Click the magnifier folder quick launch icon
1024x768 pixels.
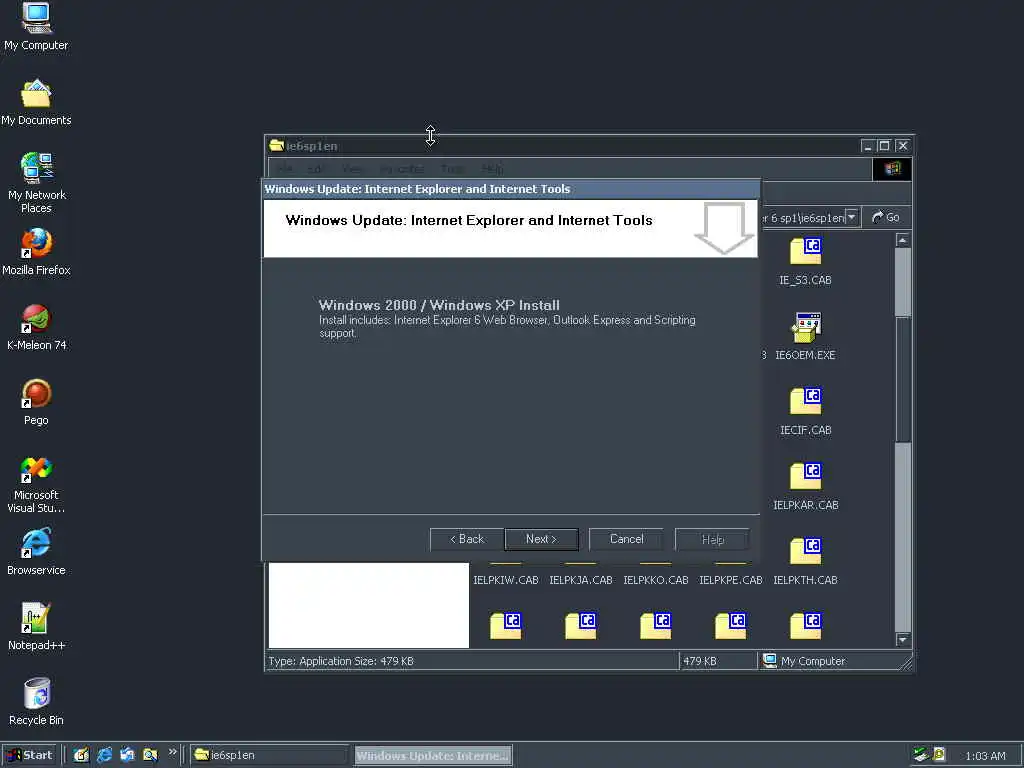coord(150,755)
